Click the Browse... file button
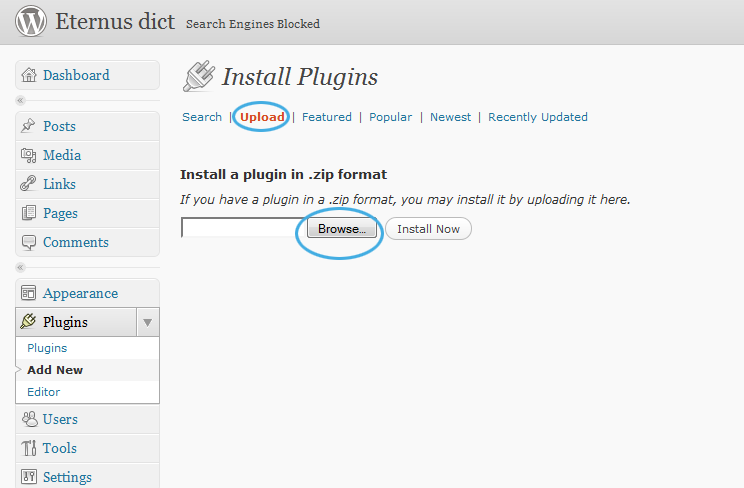This screenshot has width=744, height=488. point(342,229)
